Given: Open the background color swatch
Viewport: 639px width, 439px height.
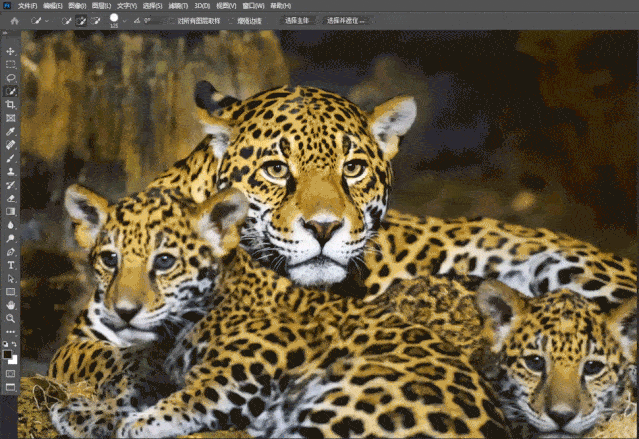Looking at the screenshot, I should tap(14, 360).
